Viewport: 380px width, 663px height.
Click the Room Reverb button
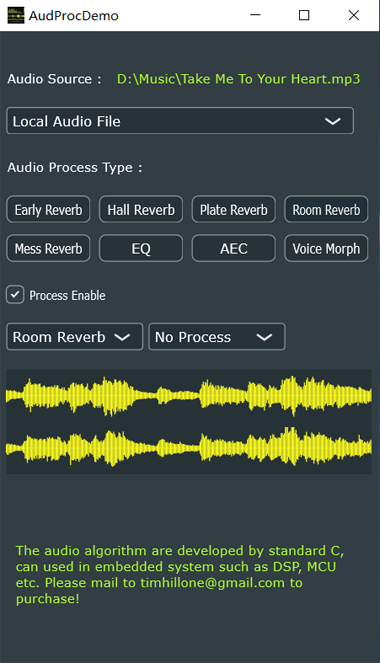coord(326,209)
